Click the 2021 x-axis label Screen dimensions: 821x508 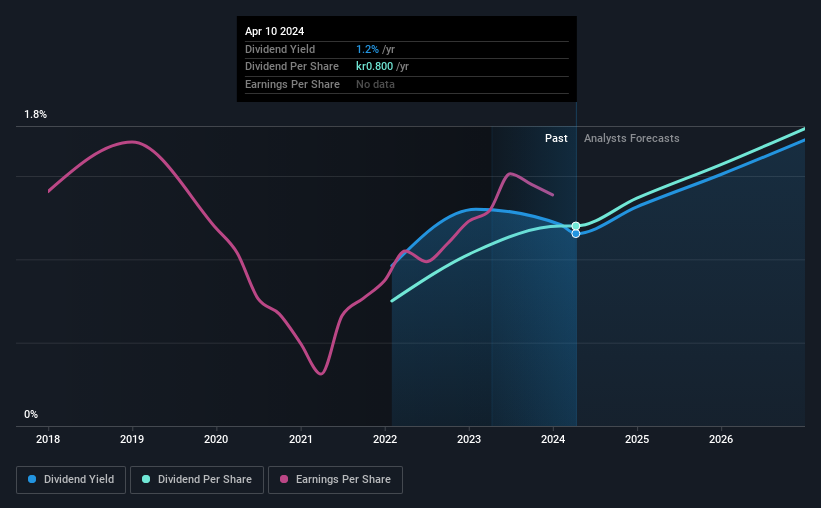coord(301,439)
